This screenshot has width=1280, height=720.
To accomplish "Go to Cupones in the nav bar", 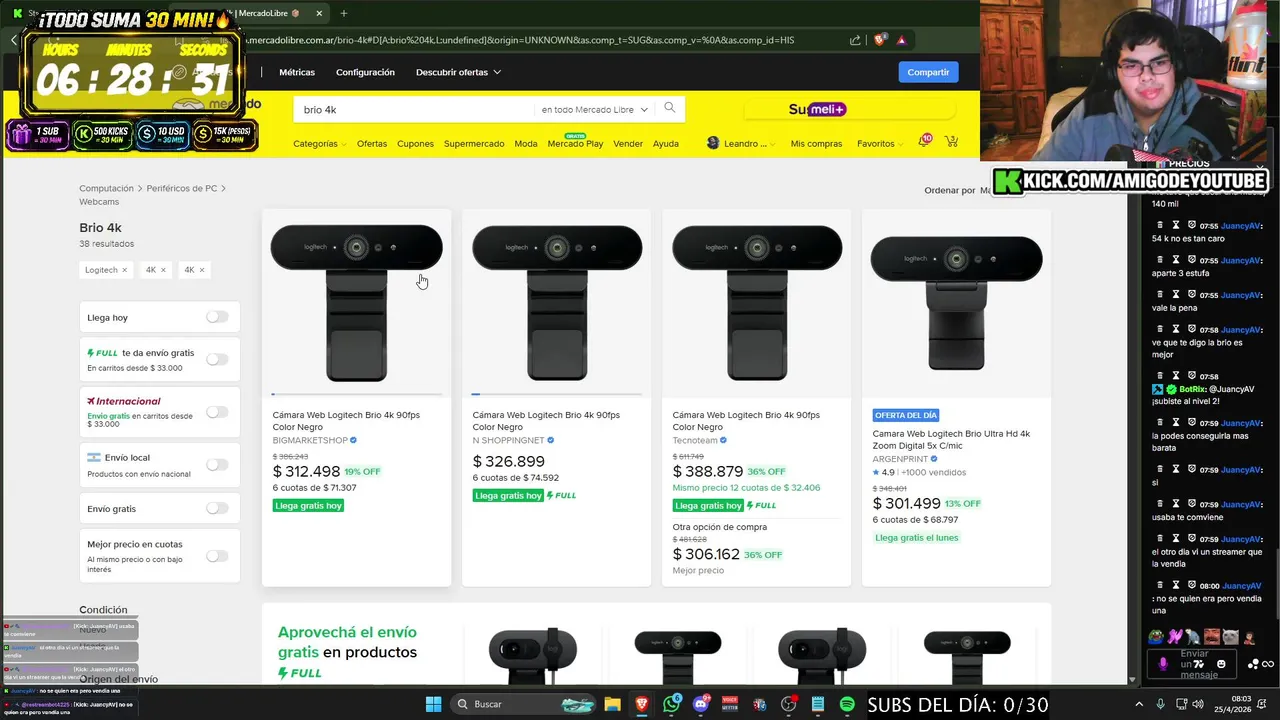I will click(x=415, y=143).
